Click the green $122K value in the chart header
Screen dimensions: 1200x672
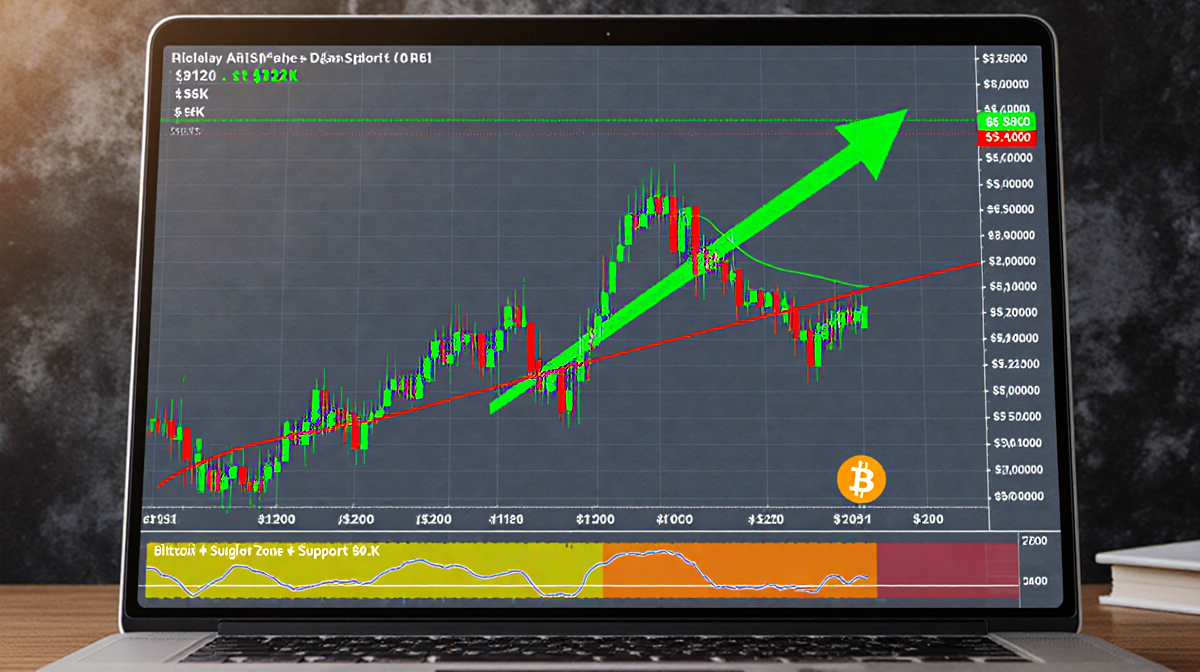pos(271,76)
